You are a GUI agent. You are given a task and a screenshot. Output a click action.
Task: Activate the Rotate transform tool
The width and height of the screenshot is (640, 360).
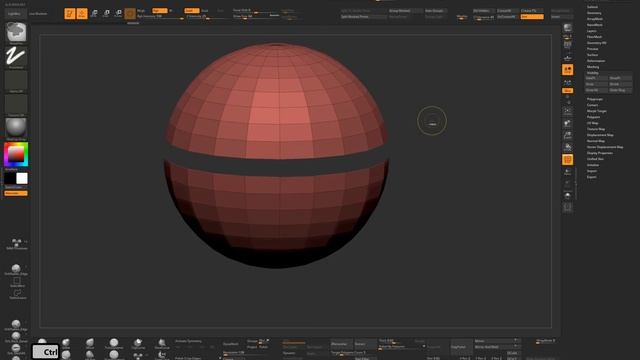118,13
